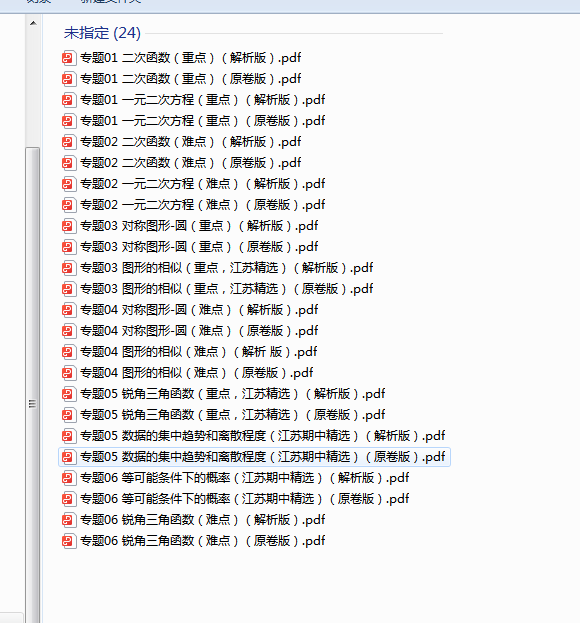The image size is (580, 623).
Task: Click PDF icon of 专题06 等可能条件下的概率（原卷版）
Action: coord(69,499)
